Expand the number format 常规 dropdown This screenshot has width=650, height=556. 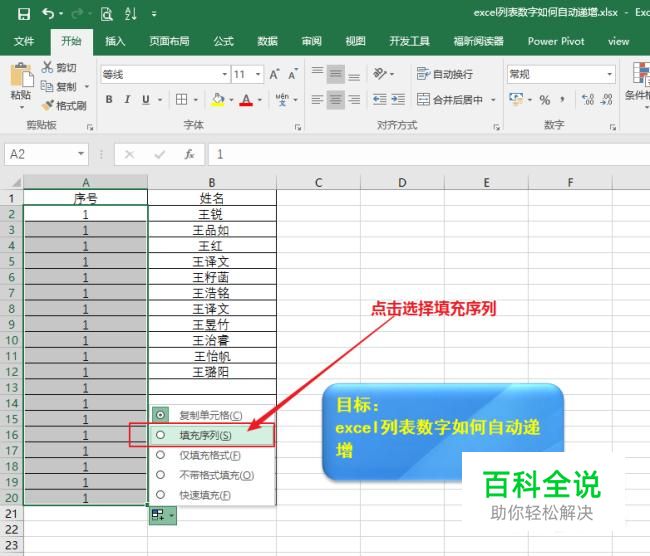click(609, 75)
